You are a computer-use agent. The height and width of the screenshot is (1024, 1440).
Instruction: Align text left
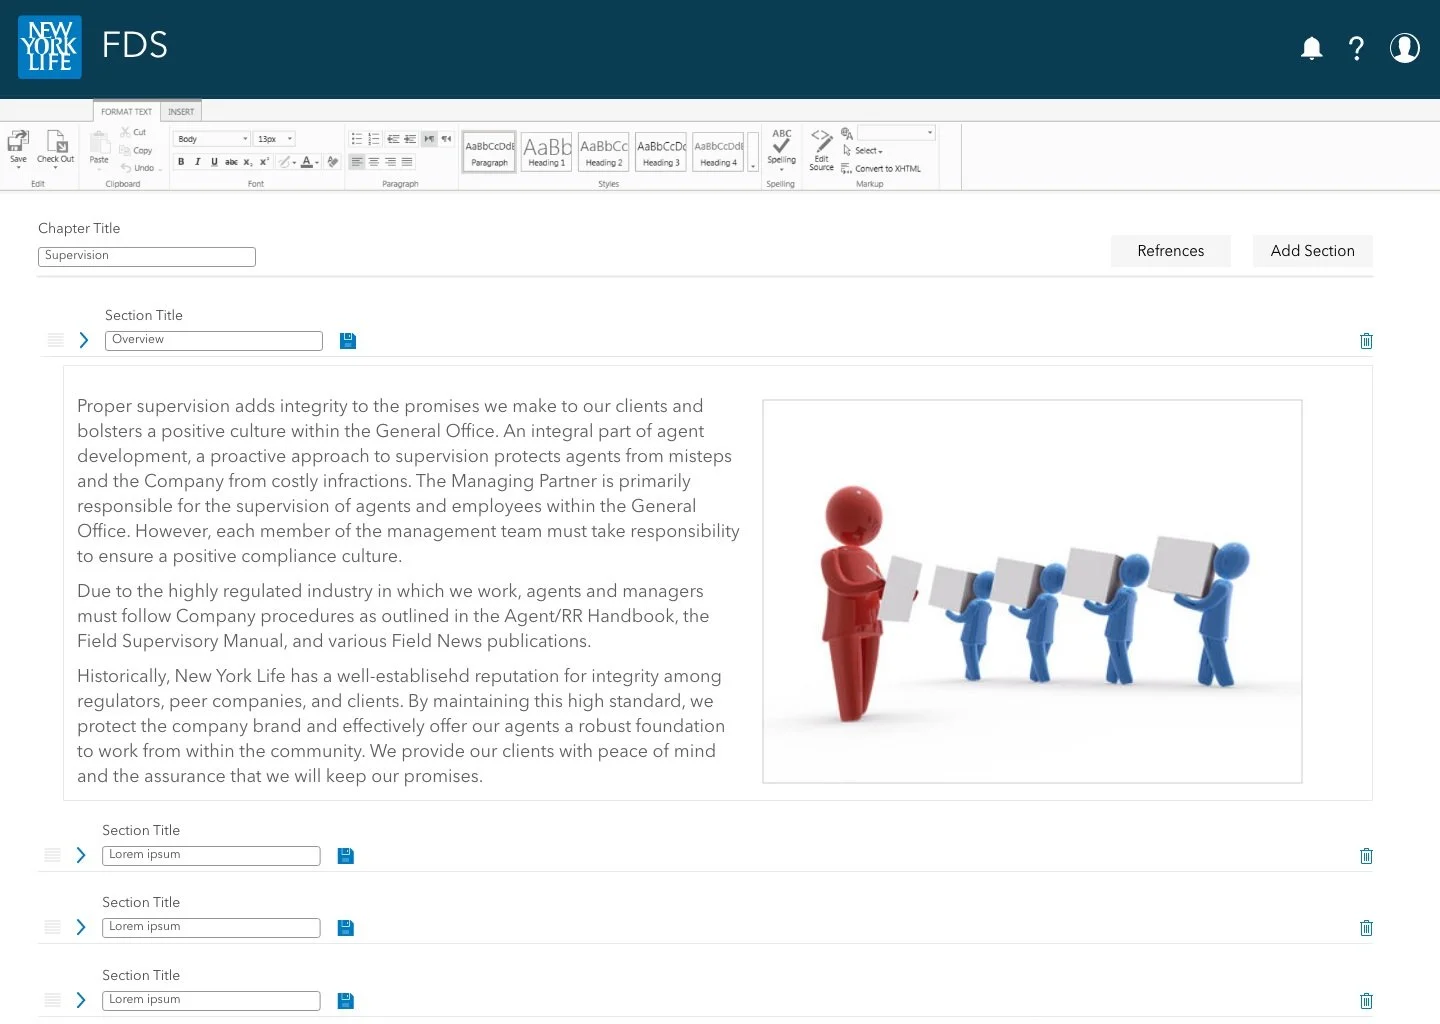coord(357,162)
